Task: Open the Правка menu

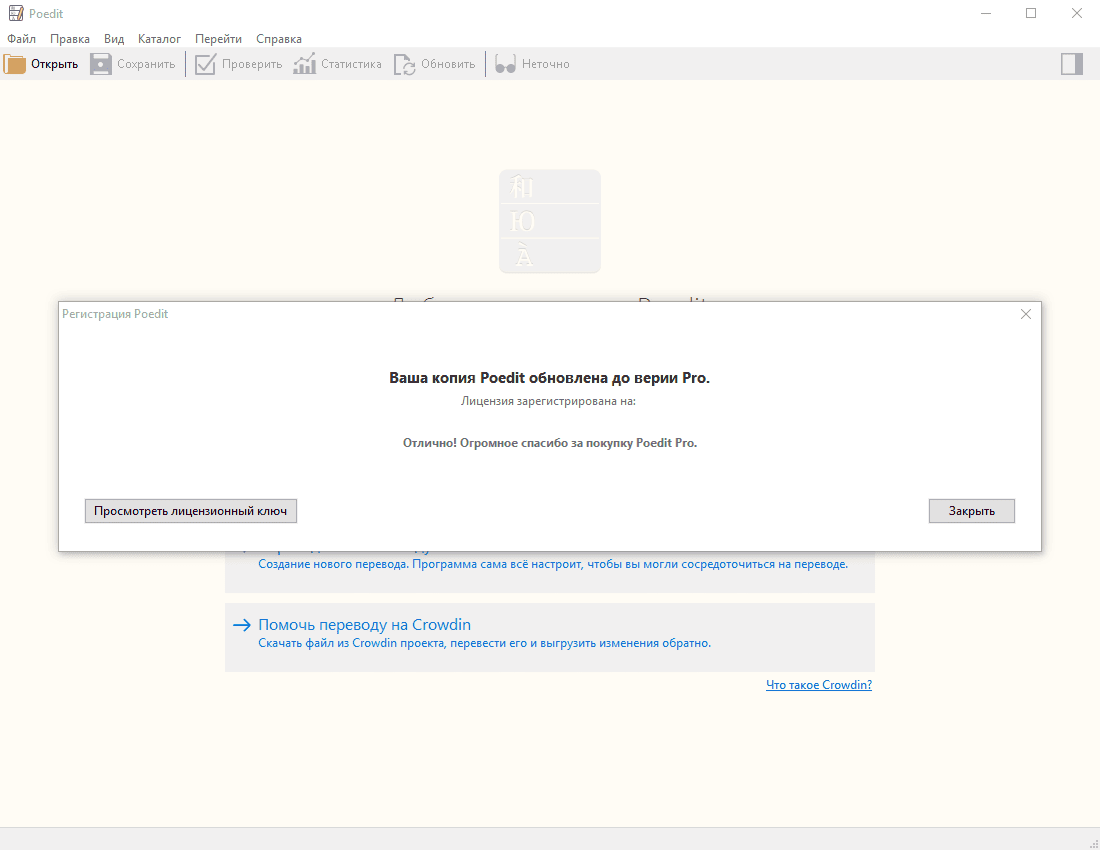Action: tap(70, 39)
